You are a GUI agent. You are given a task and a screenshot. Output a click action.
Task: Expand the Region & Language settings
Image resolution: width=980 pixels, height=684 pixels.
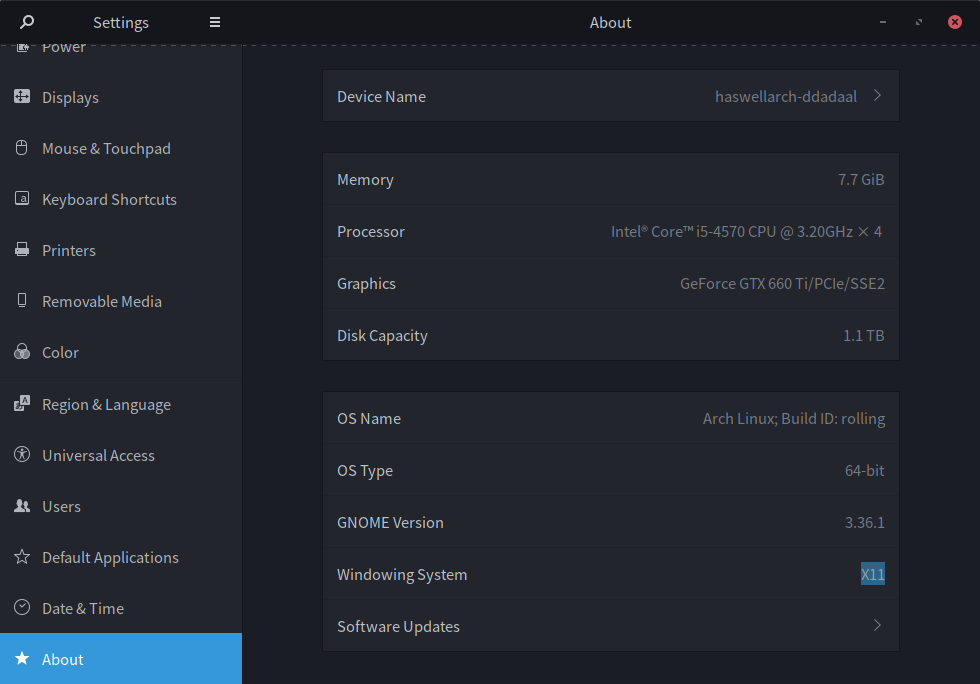[104, 404]
